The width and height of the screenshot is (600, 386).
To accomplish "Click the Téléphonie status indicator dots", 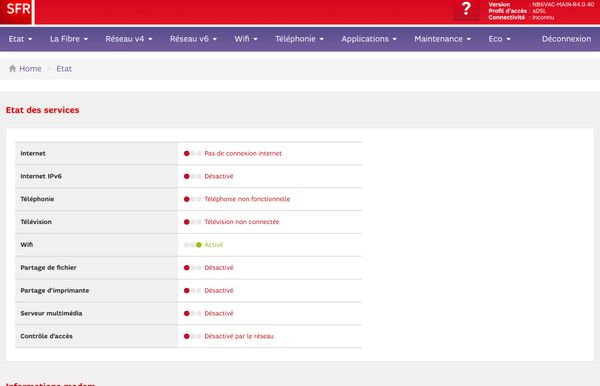I will point(192,199).
